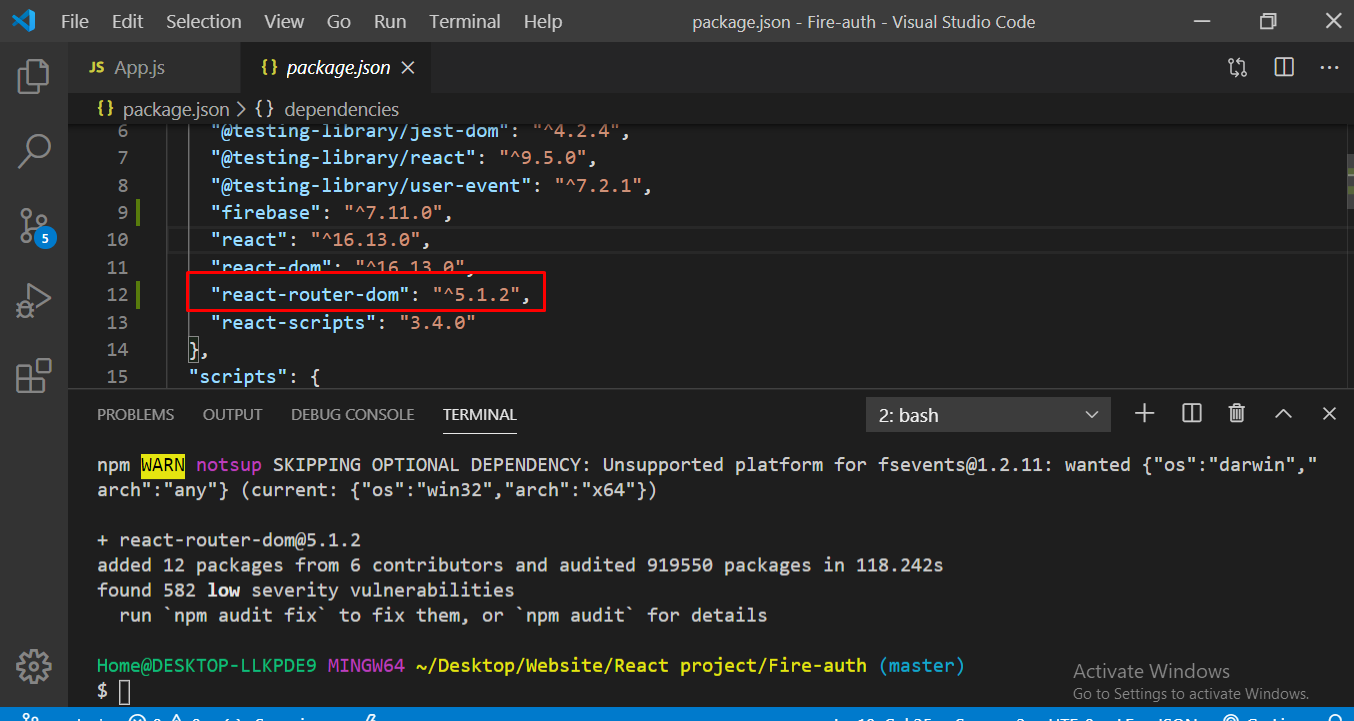Open Changes for package.json via compare icon

coord(1237,67)
